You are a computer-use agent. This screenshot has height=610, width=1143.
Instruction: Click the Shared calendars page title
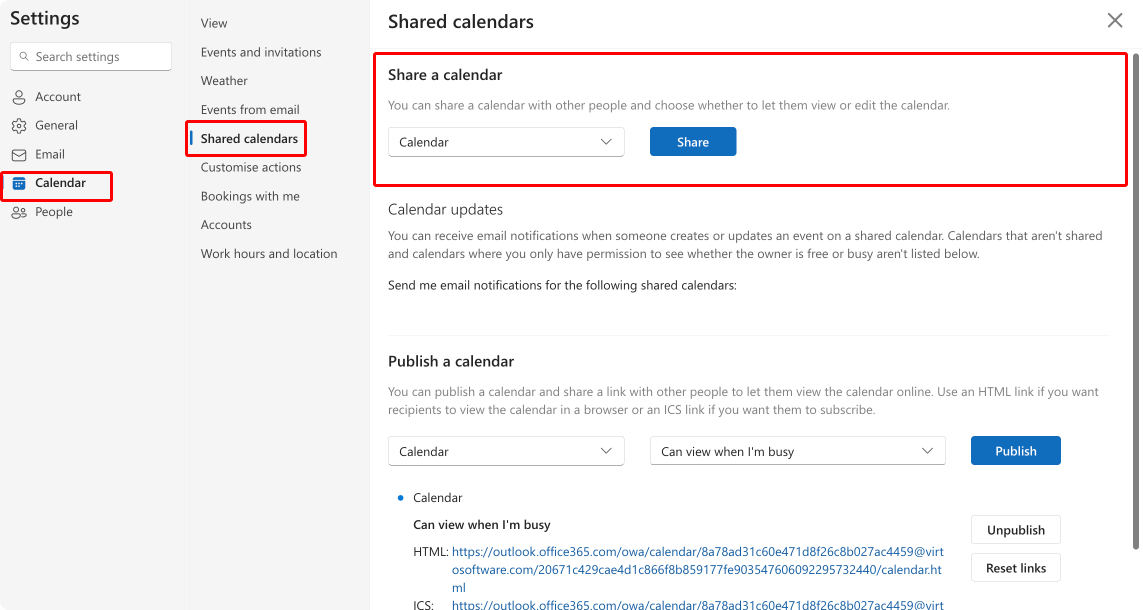[461, 22]
